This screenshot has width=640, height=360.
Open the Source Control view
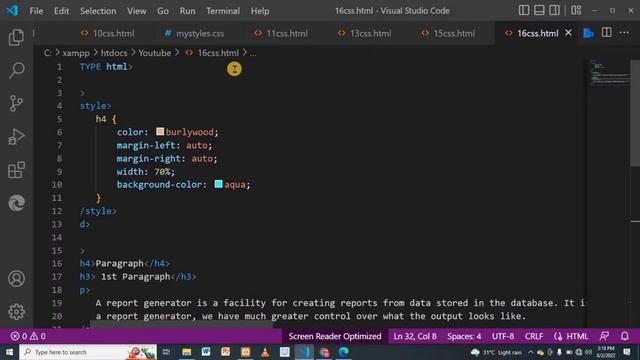pyautogui.click(x=16, y=103)
